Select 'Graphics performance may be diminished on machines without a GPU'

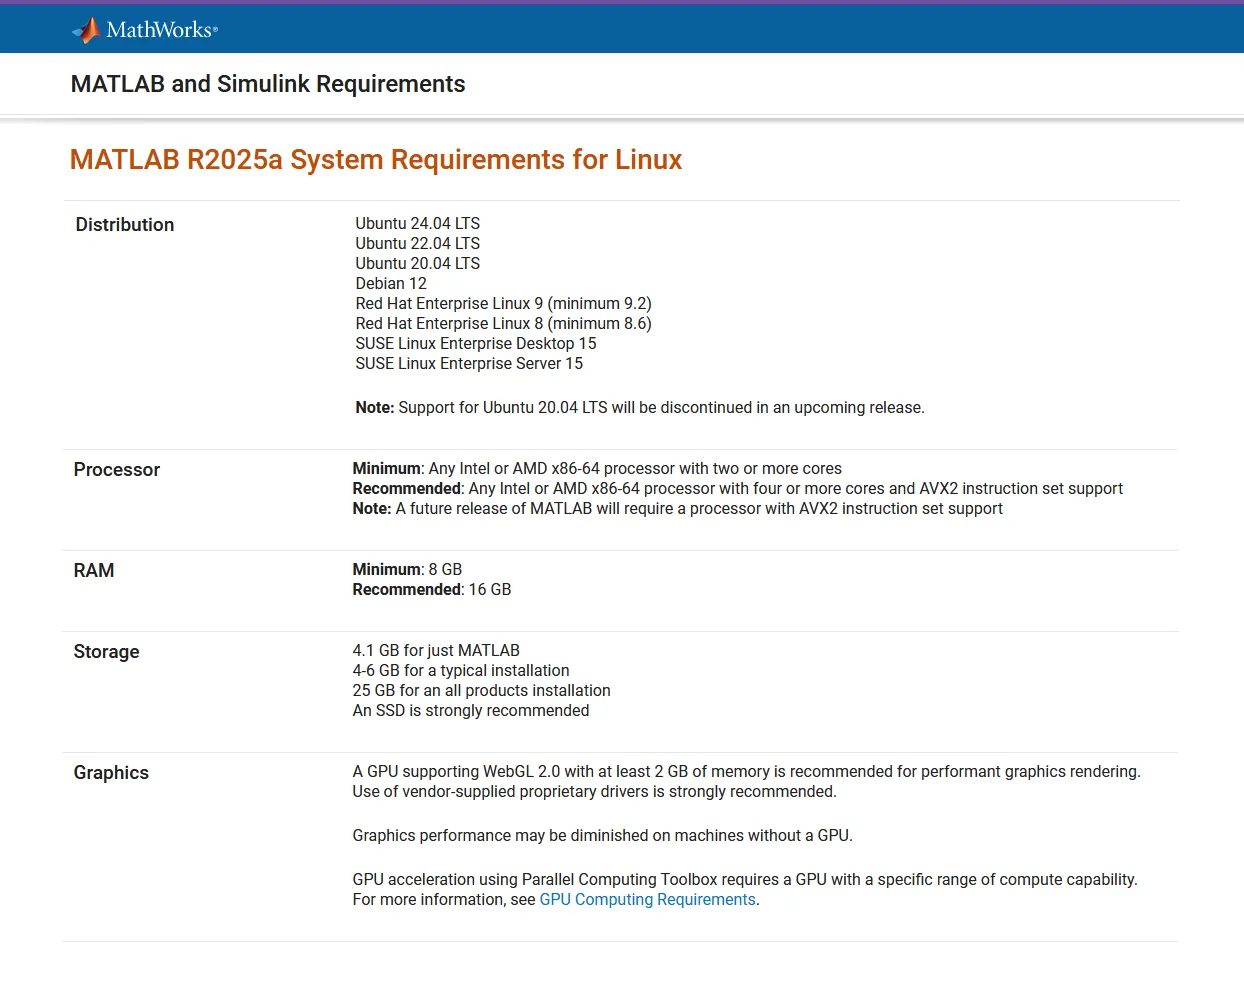[x=603, y=836]
